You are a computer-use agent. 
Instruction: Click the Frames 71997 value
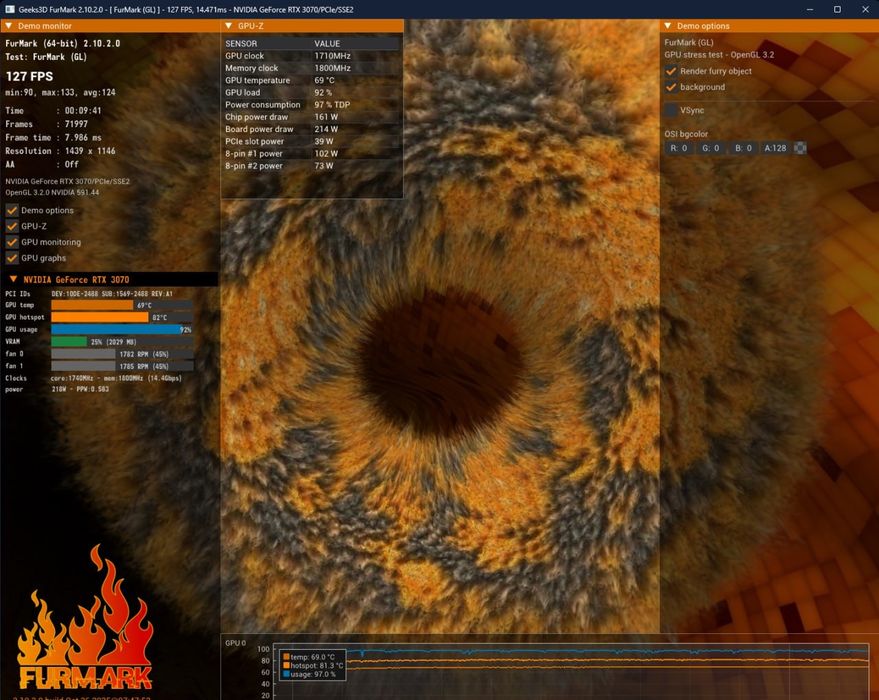point(76,124)
